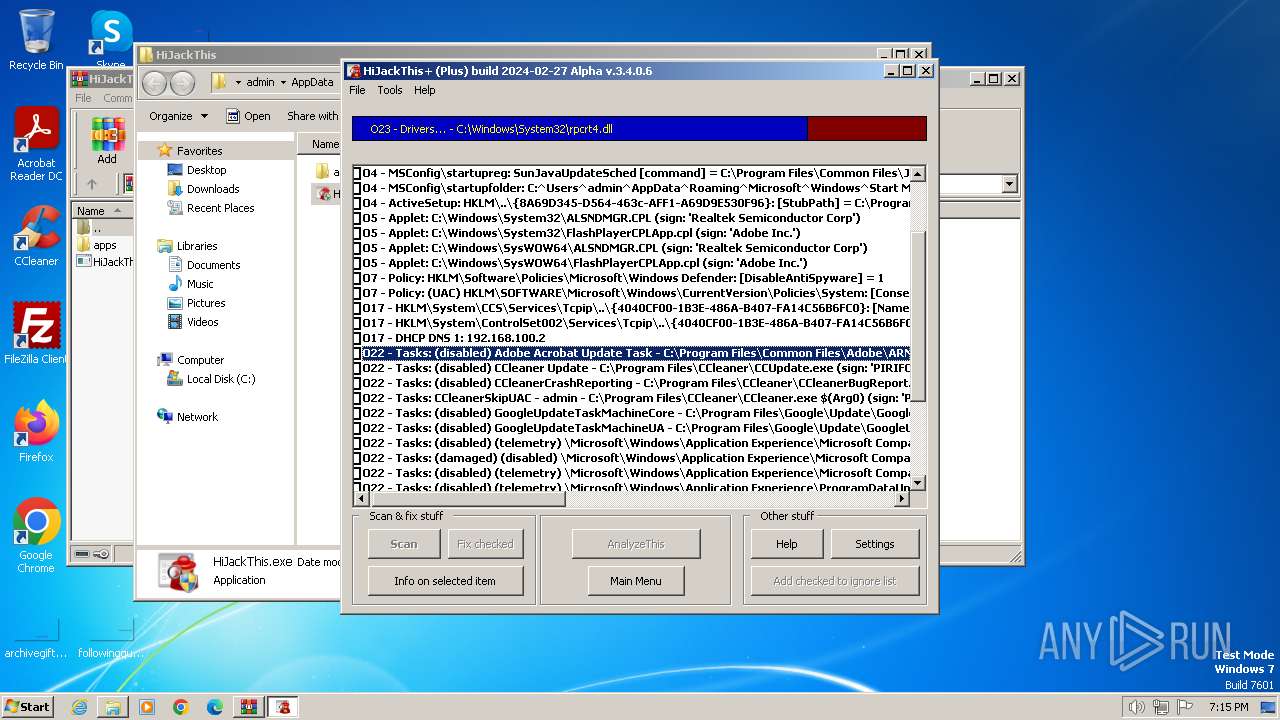The image size is (1280, 720).
Task: Launch CCleaner desktop shortcut
Action: [36, 235]
